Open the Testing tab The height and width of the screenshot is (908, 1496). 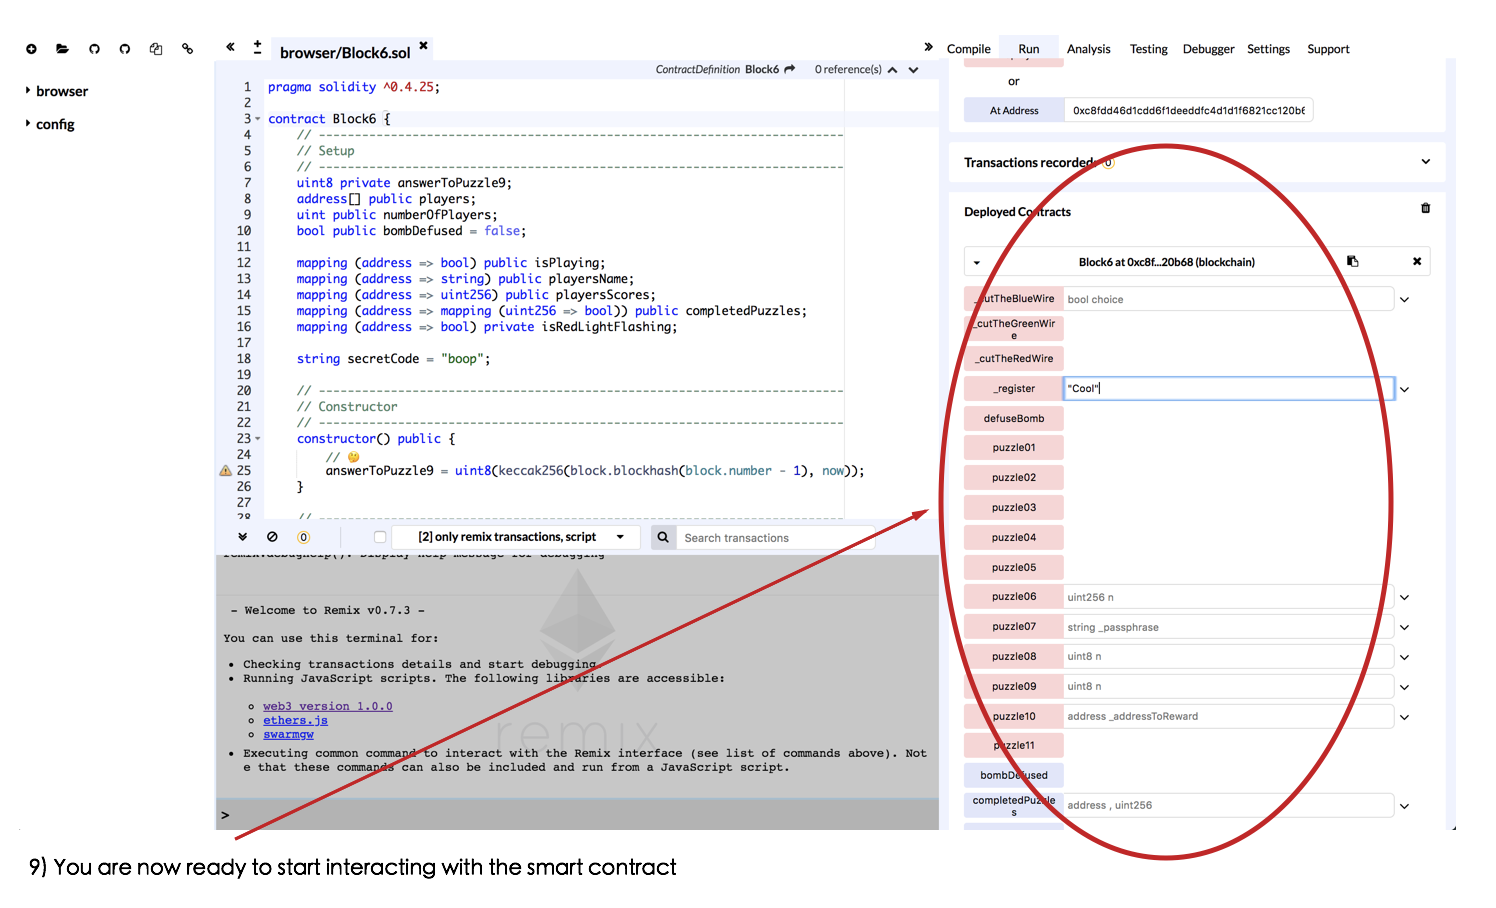(x=1148, y=49)
